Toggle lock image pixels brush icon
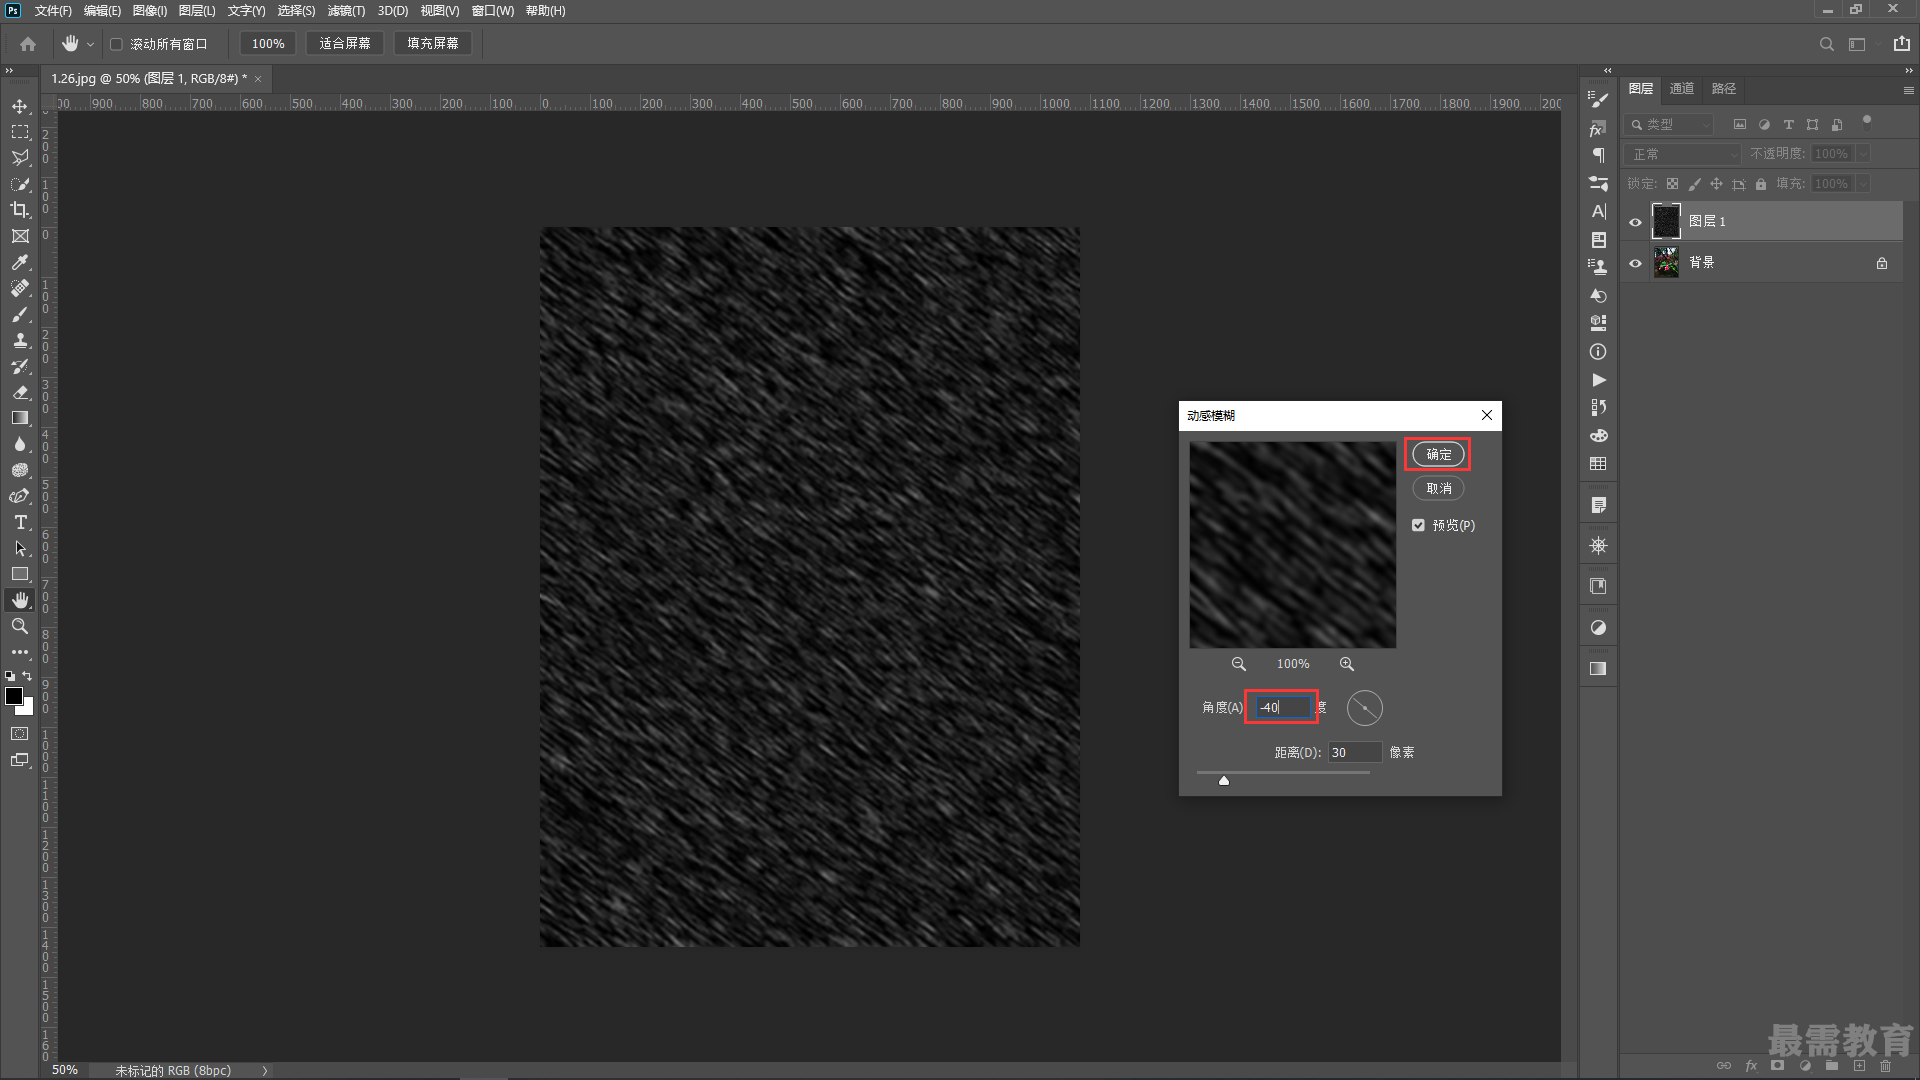 [1694, 184]
